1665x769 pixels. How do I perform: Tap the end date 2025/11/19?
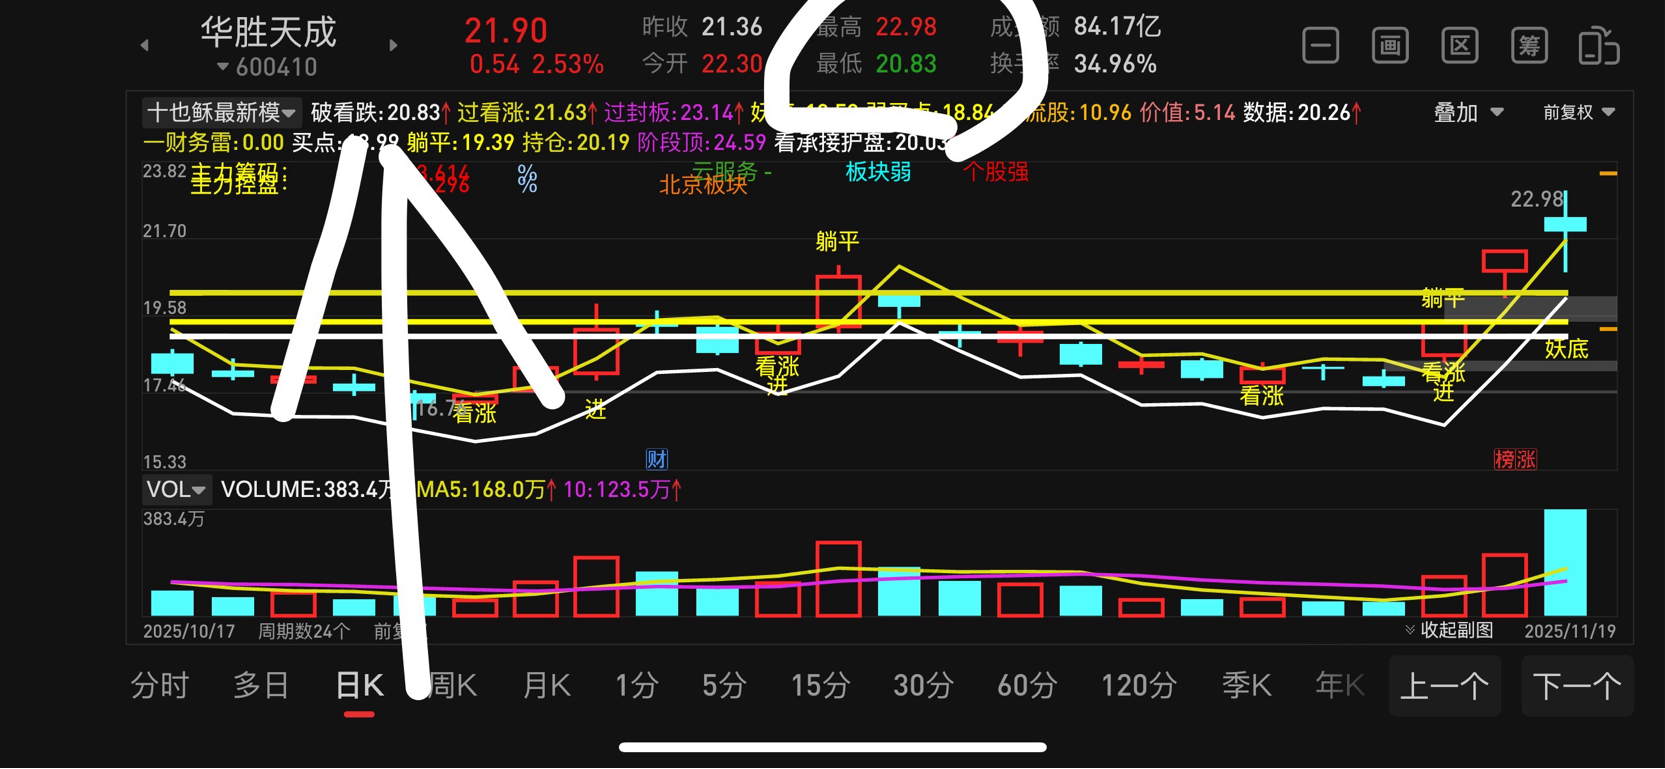(1570, 631)
